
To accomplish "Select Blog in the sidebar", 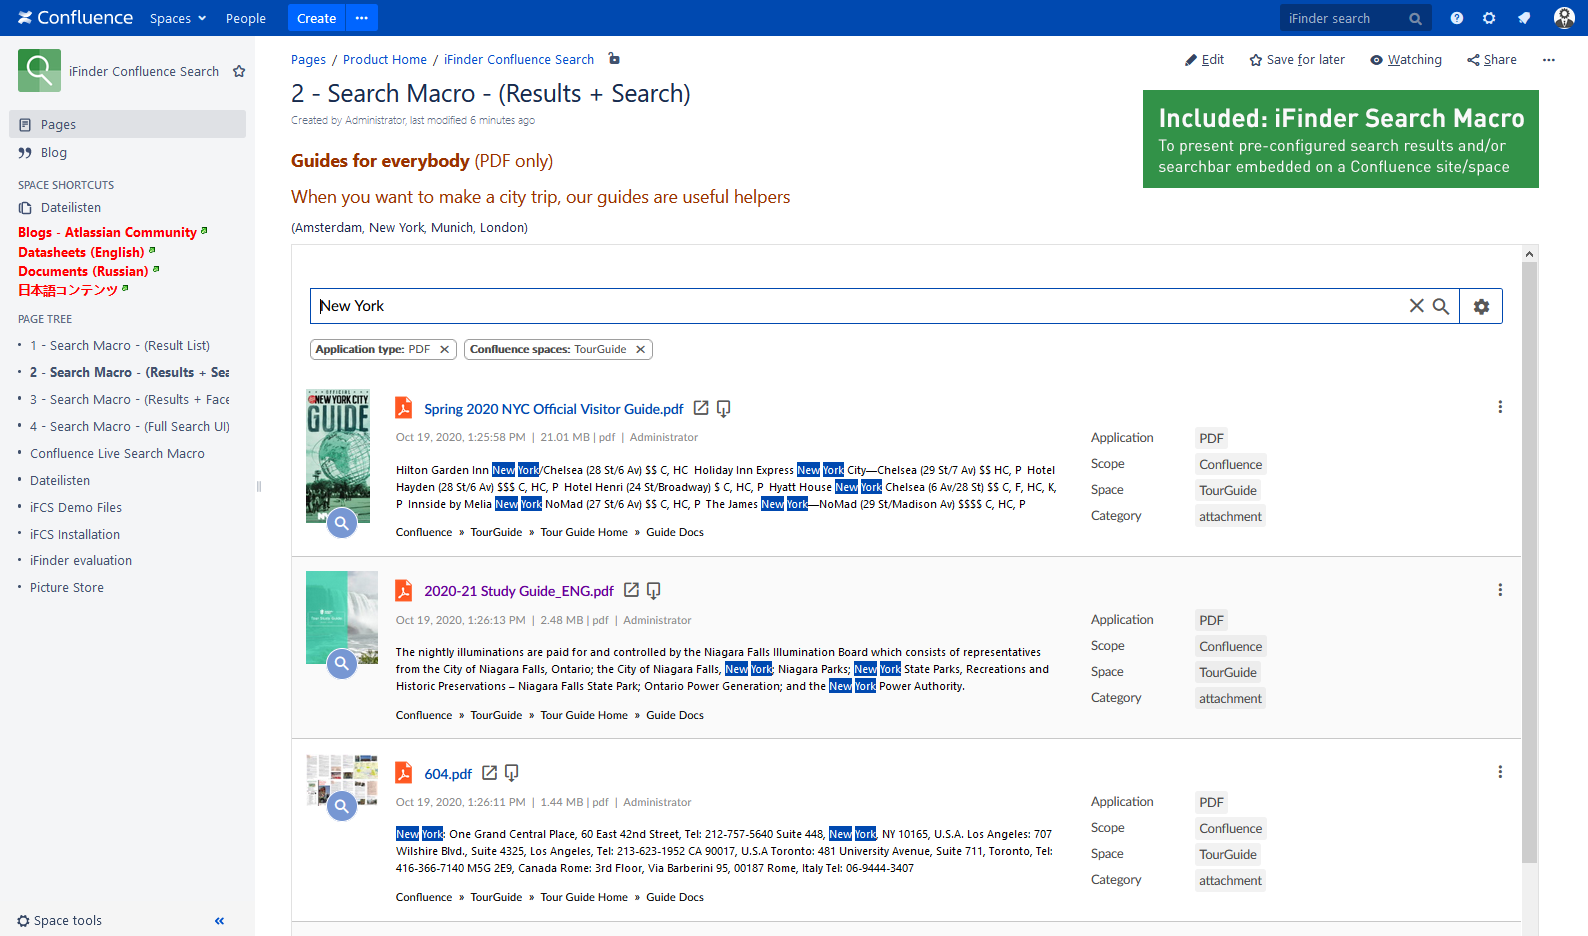I will coord(54,153).
